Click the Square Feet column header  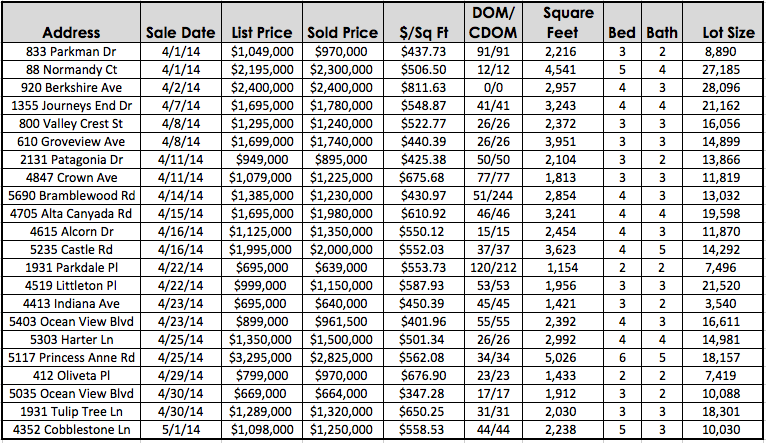[x=569, y=22]
